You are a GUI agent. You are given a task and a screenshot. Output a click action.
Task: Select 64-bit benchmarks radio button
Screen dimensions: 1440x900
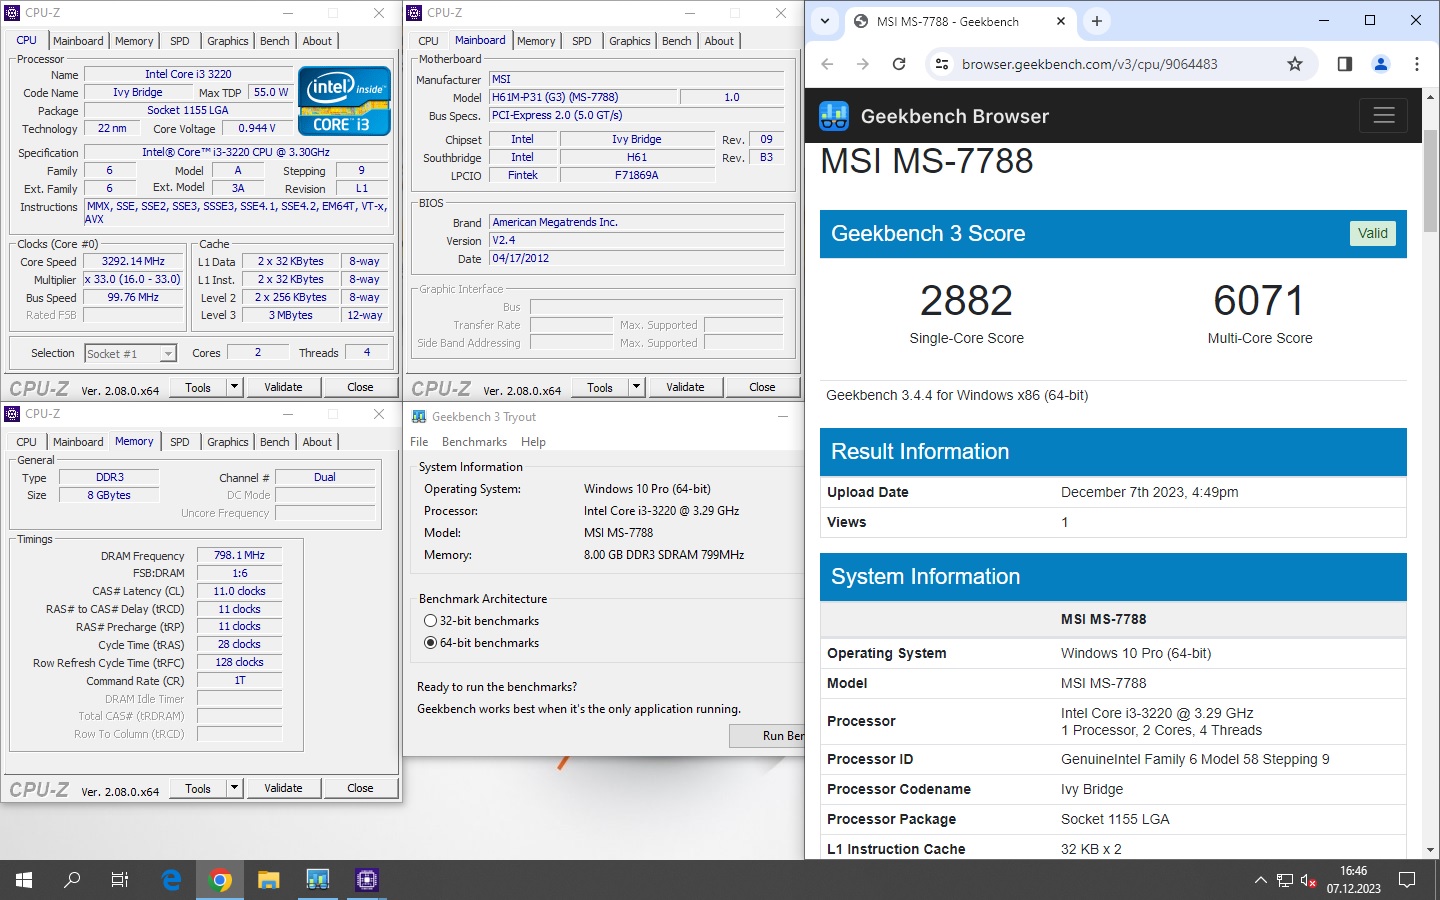[430, 643]
